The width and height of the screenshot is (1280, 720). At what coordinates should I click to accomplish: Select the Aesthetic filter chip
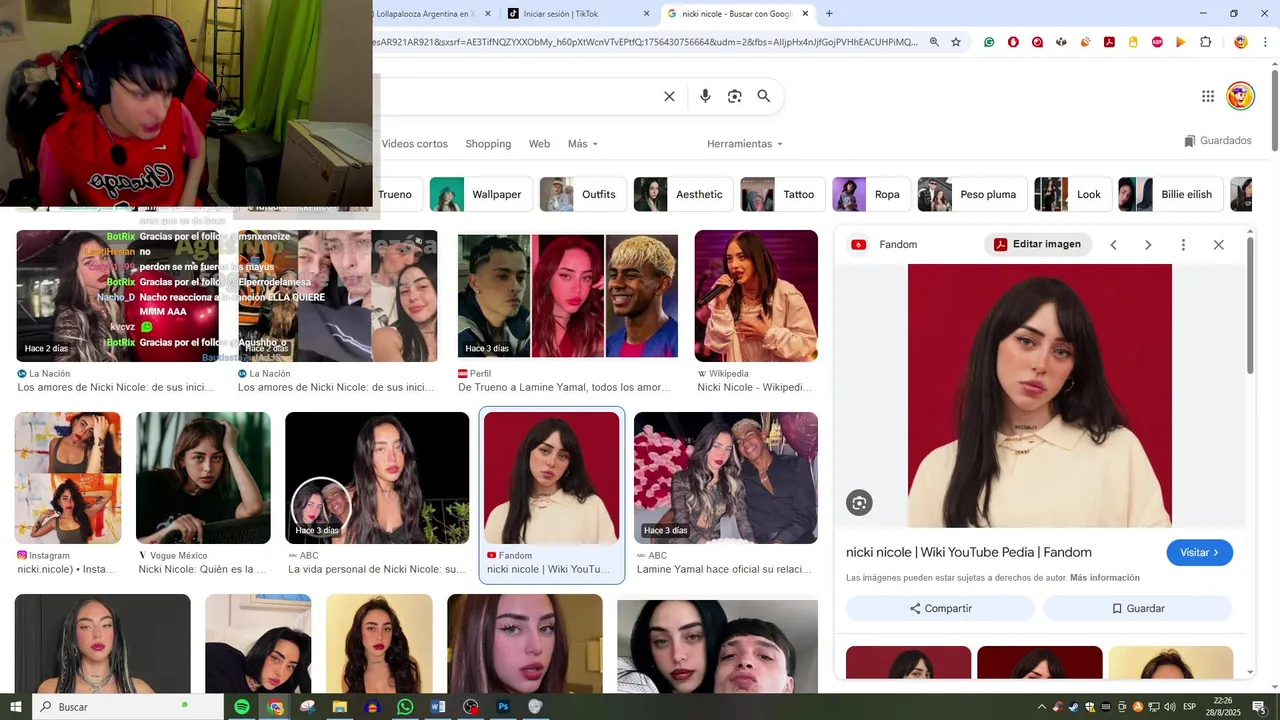pos(684,194)
